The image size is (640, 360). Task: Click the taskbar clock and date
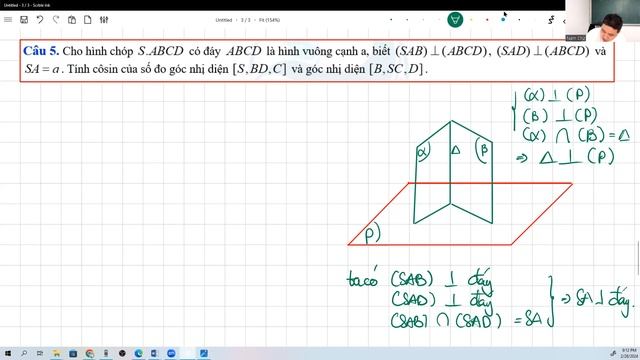coord(629,353)
